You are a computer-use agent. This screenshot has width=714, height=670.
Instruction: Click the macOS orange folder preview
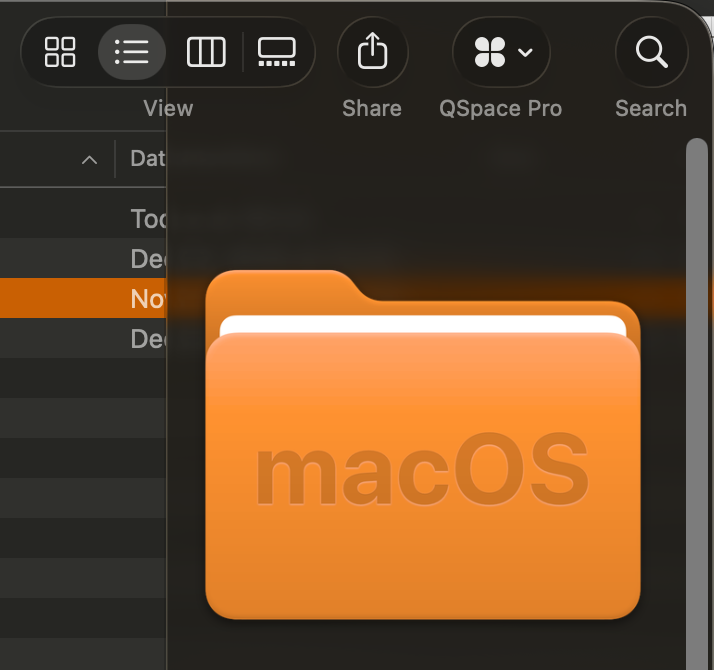click(423, 445)
